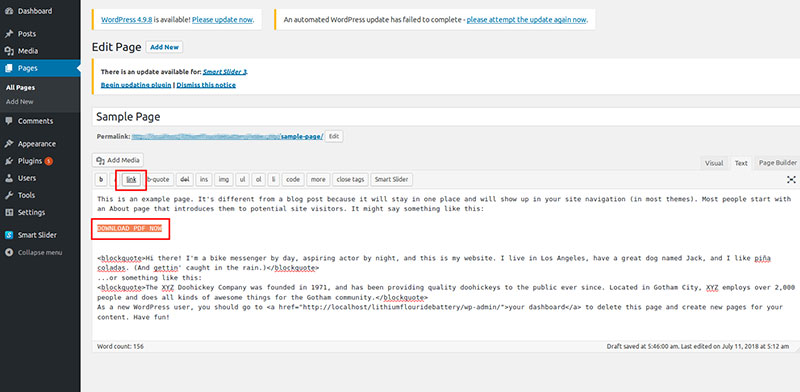Click the Word count: 156 status text

pyautogui.click(x=120, y=346)
